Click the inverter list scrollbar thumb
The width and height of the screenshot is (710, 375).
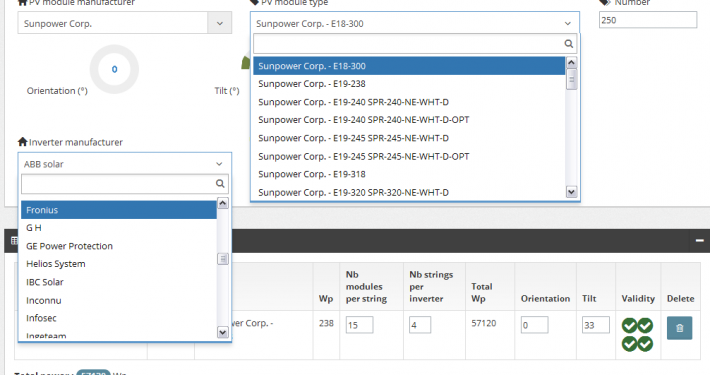click(223, 259)
